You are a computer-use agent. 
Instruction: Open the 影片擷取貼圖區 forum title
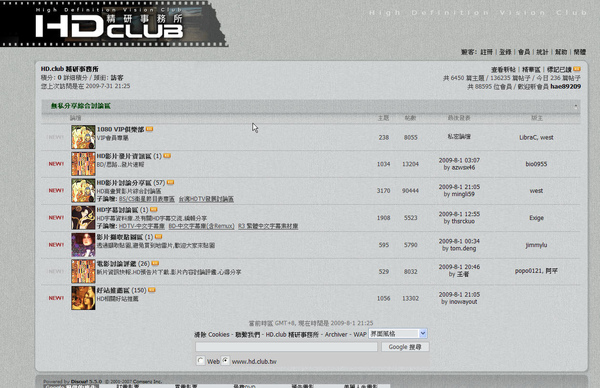click(120, 237)
